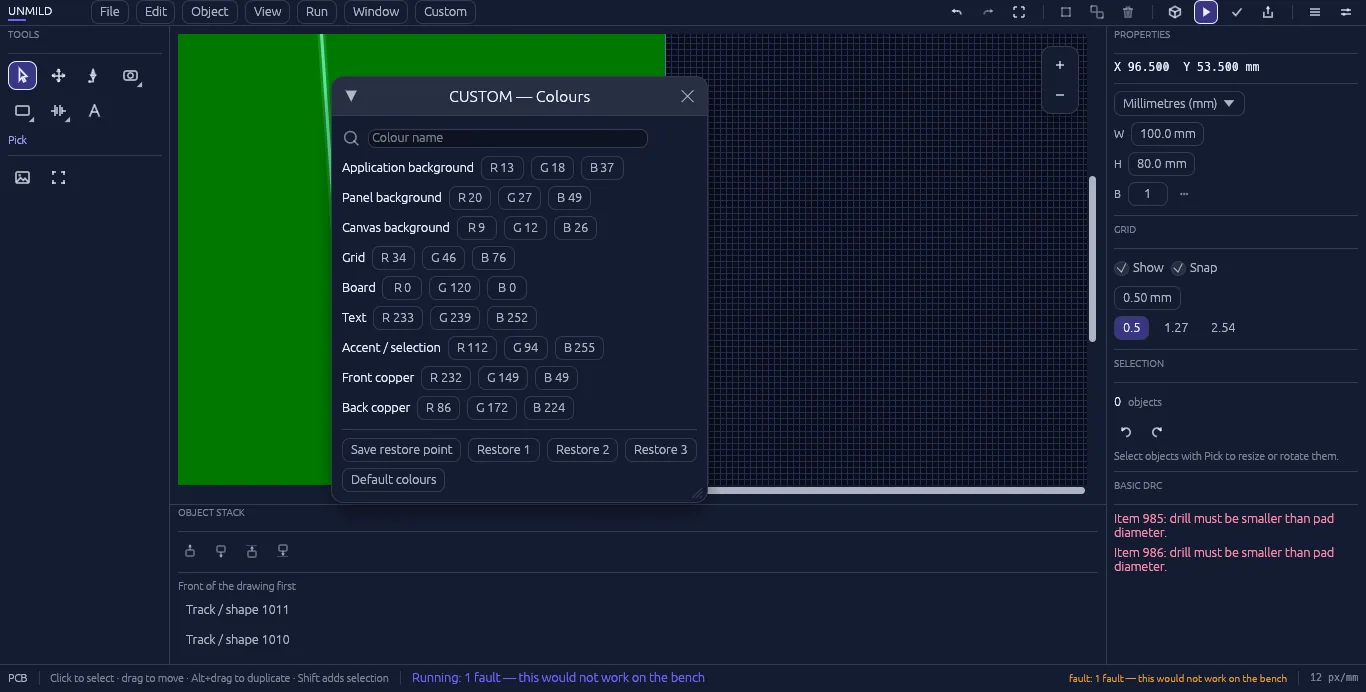1366x692 pixels.
Task: Click the W 100.0 mm width field
Action: coord(1167,134)
